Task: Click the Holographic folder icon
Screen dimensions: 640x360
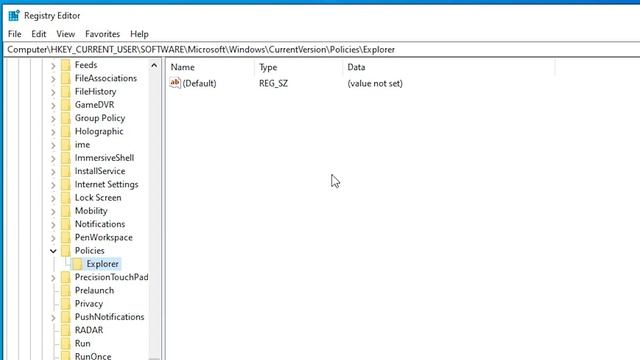Action: [x=66, y=131]
